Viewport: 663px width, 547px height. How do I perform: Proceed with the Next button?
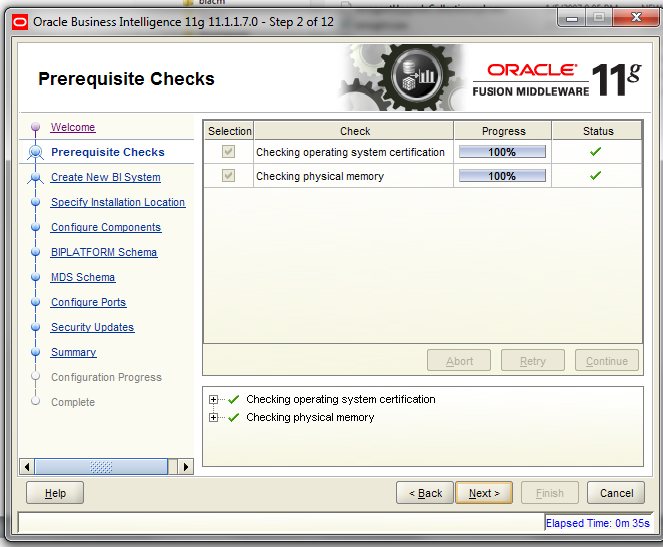click(484, 492)
